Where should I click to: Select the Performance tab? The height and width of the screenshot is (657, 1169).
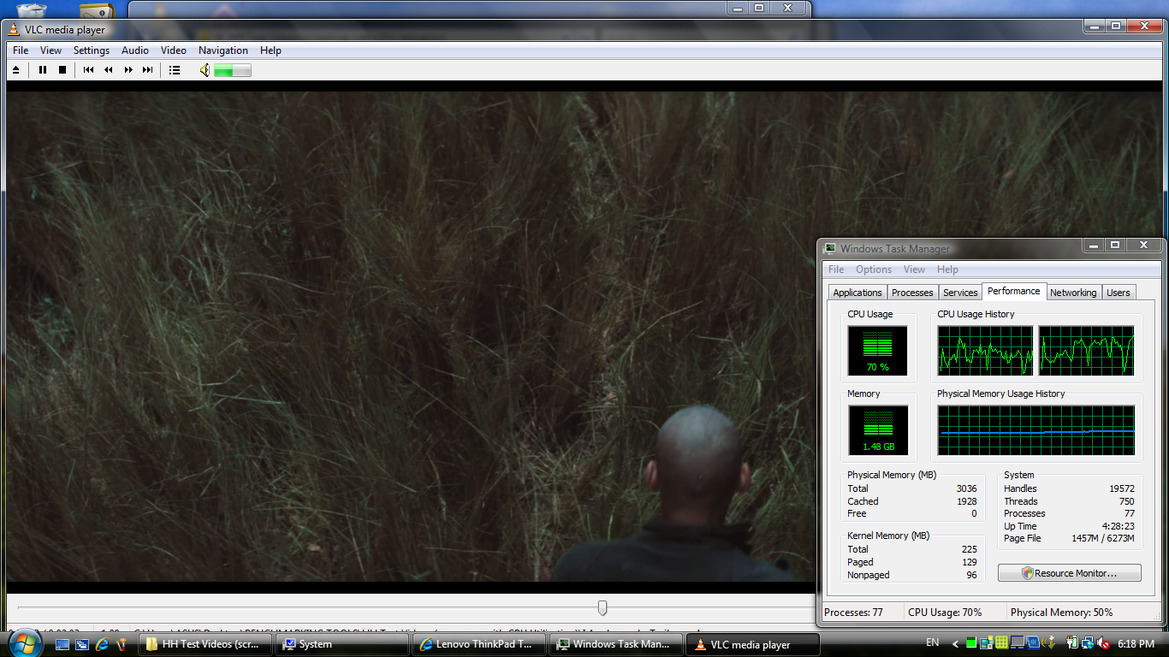tap(1014, 291)
